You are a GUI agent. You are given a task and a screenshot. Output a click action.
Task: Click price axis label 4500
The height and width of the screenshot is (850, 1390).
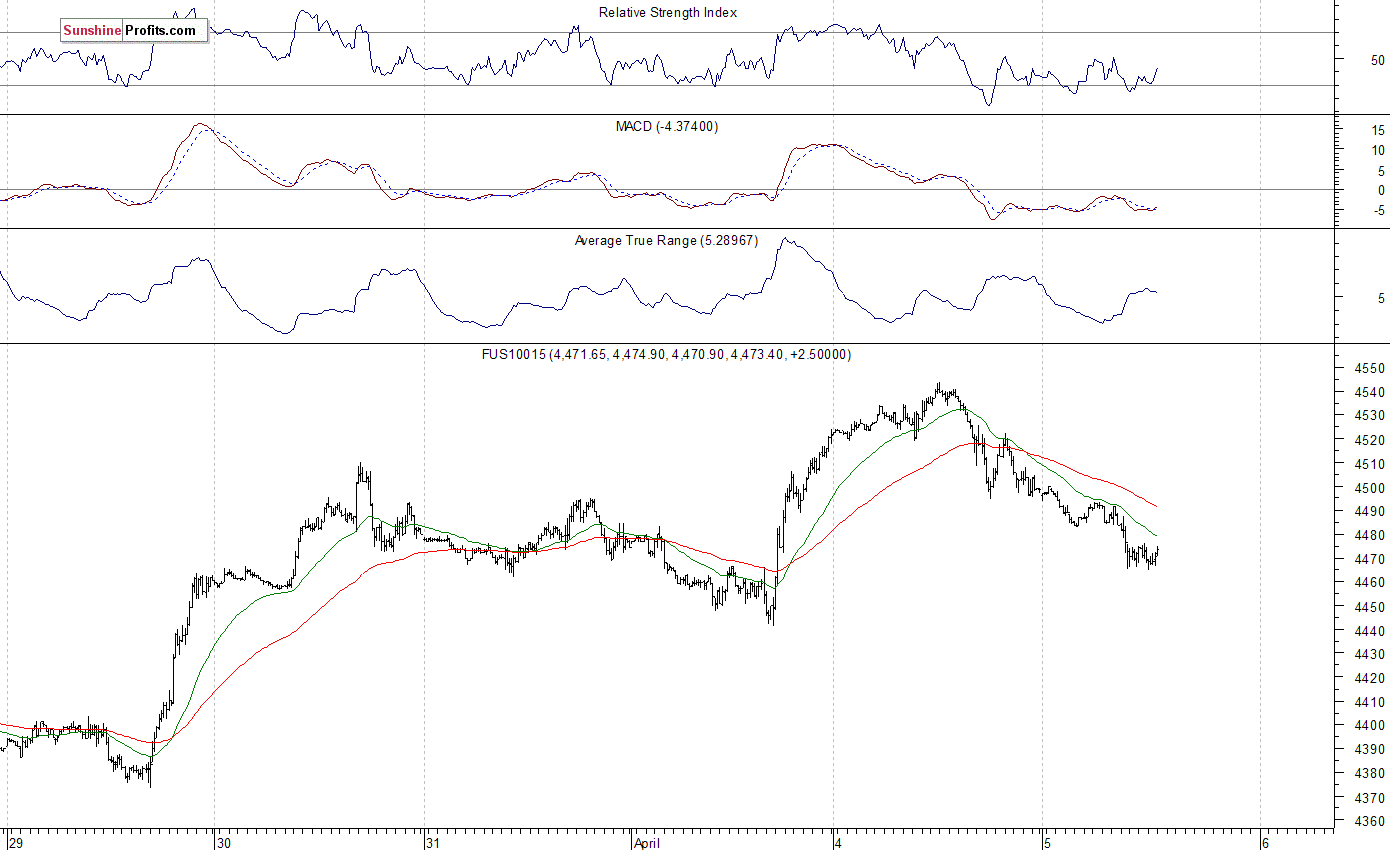(1370, 488)
